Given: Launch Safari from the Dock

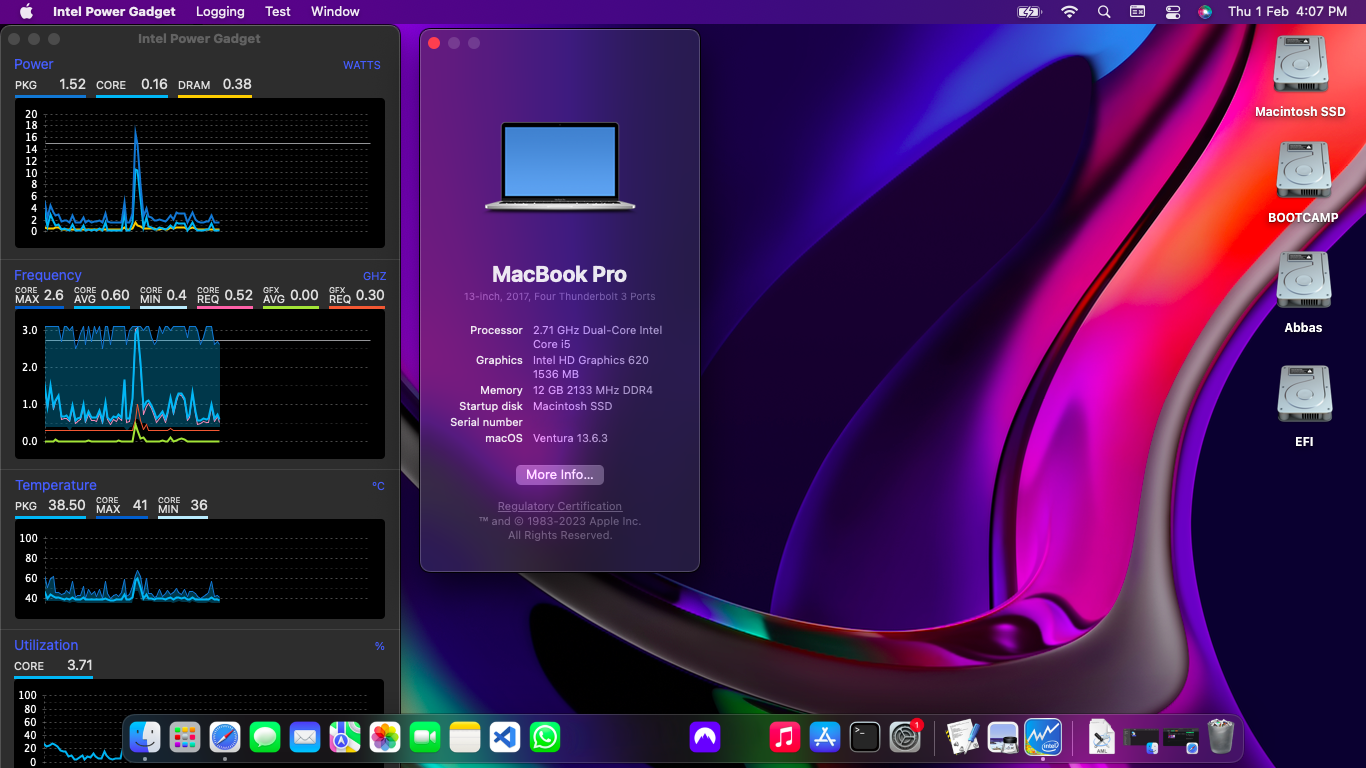Looking at the screenshot, I should [225, 738].
